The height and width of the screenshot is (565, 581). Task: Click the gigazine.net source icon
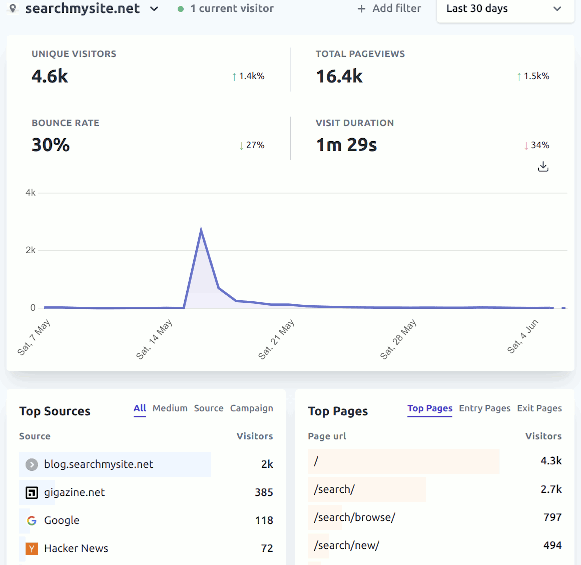[31, 492]
